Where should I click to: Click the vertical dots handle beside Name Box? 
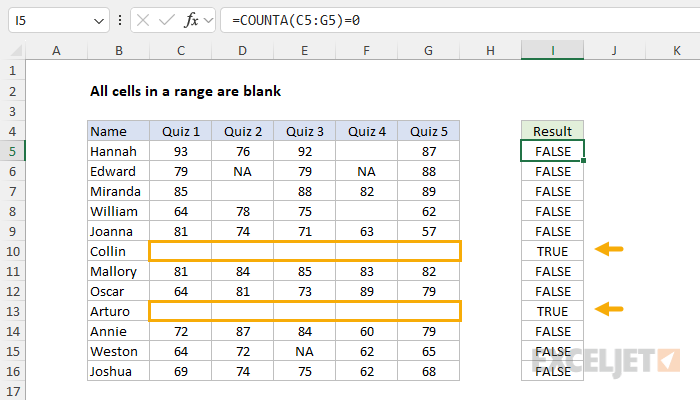click(120, 20)
